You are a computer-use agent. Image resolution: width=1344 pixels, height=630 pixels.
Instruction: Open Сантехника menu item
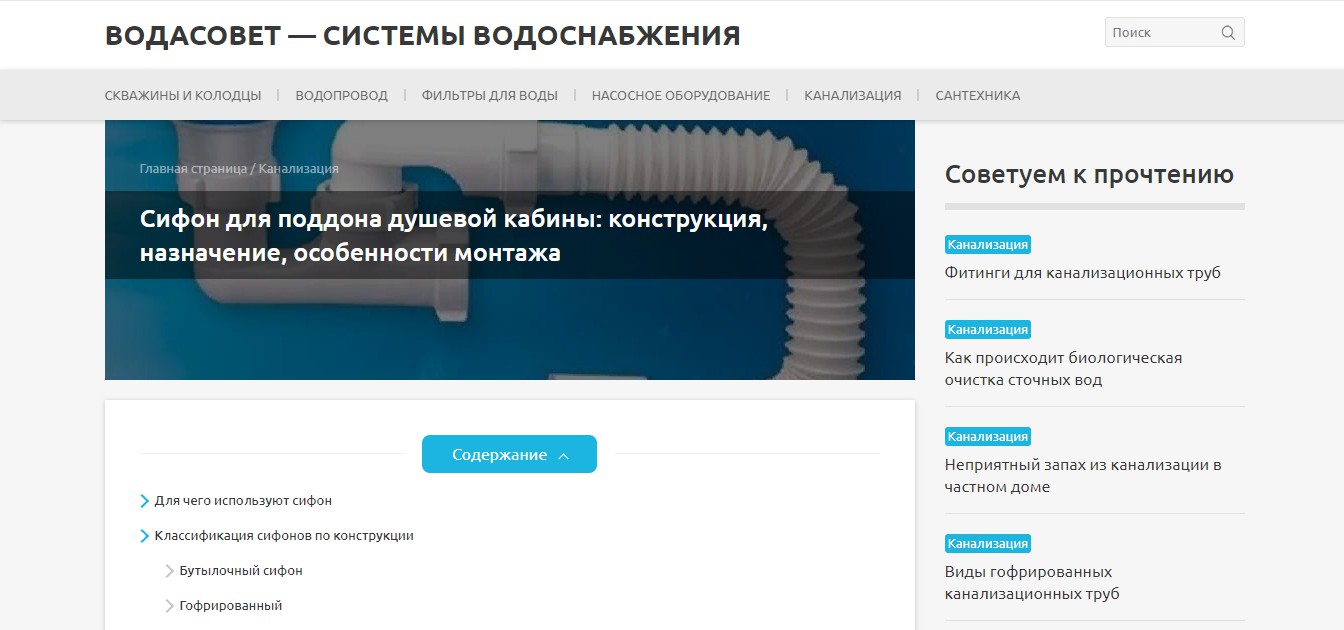coord(977,95)
